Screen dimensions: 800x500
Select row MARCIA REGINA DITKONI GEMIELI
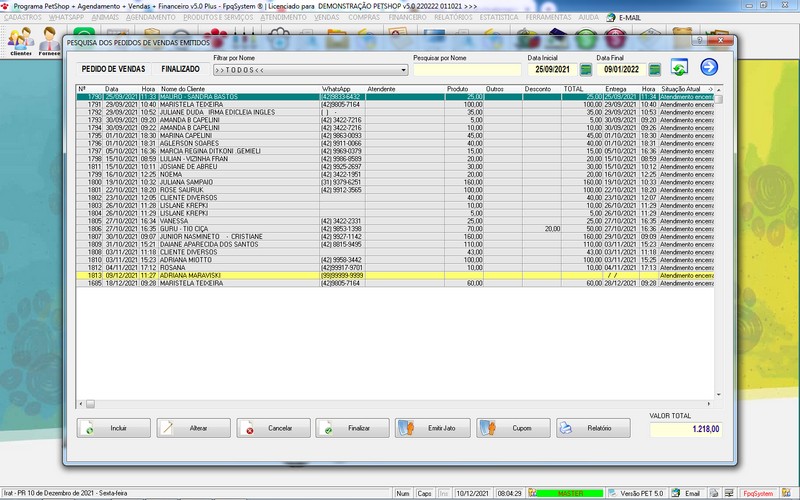[395, 151]
